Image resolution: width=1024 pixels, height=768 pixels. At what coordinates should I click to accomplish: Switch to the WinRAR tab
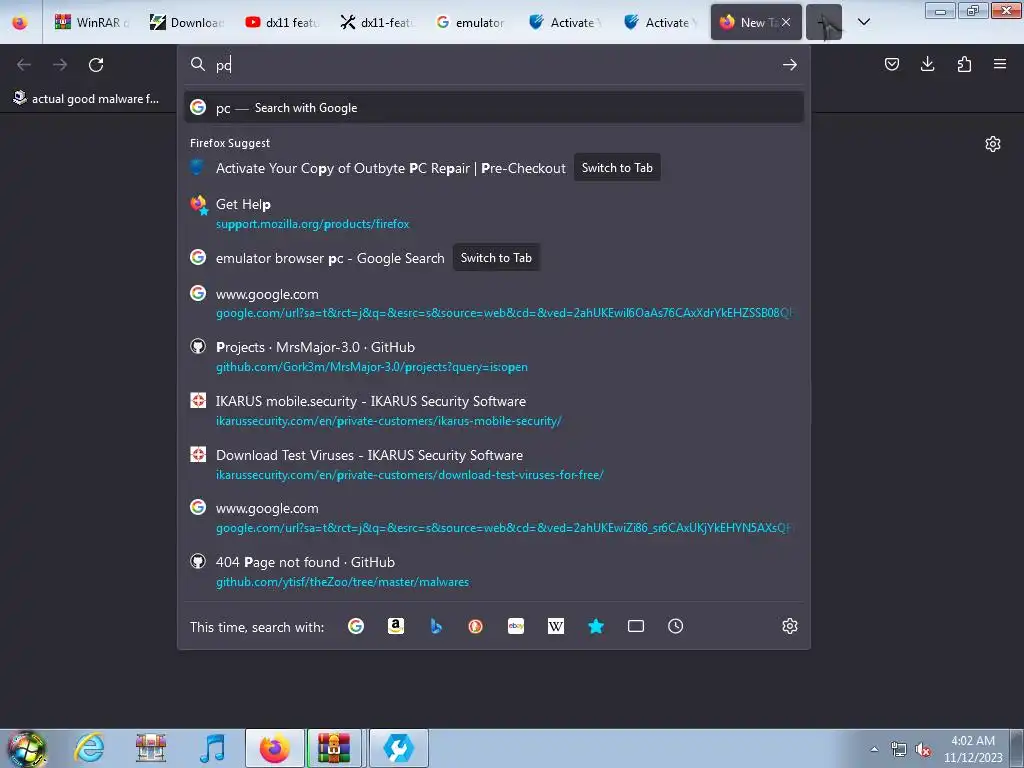point(91,22)
